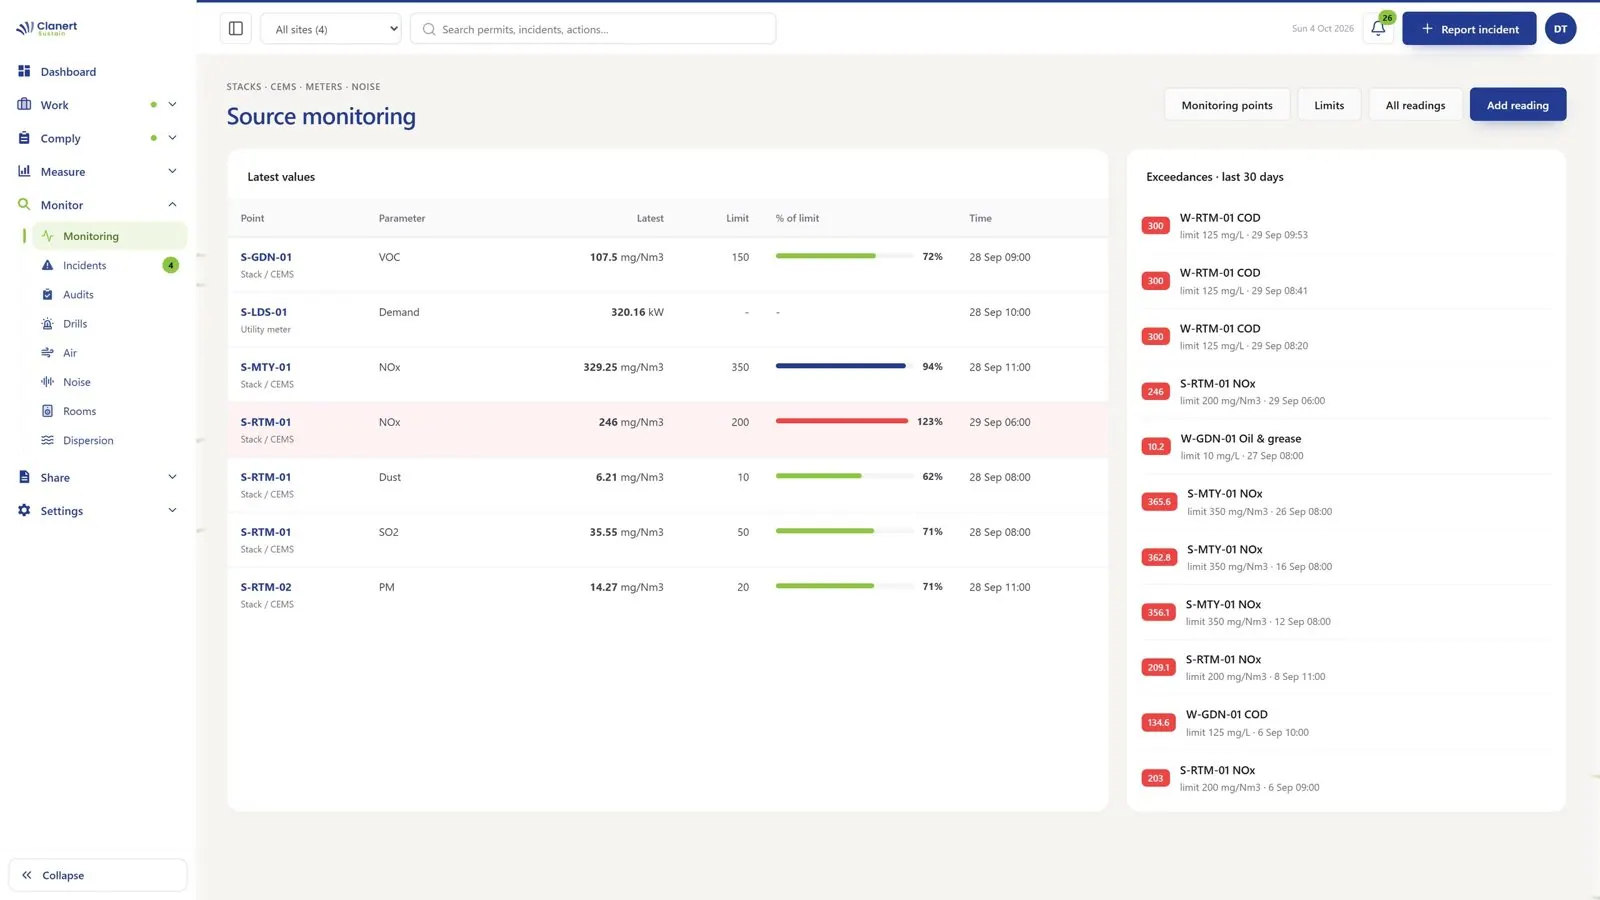
Task: Open Incidents under Monitor
Action: (x=84, y=265)
